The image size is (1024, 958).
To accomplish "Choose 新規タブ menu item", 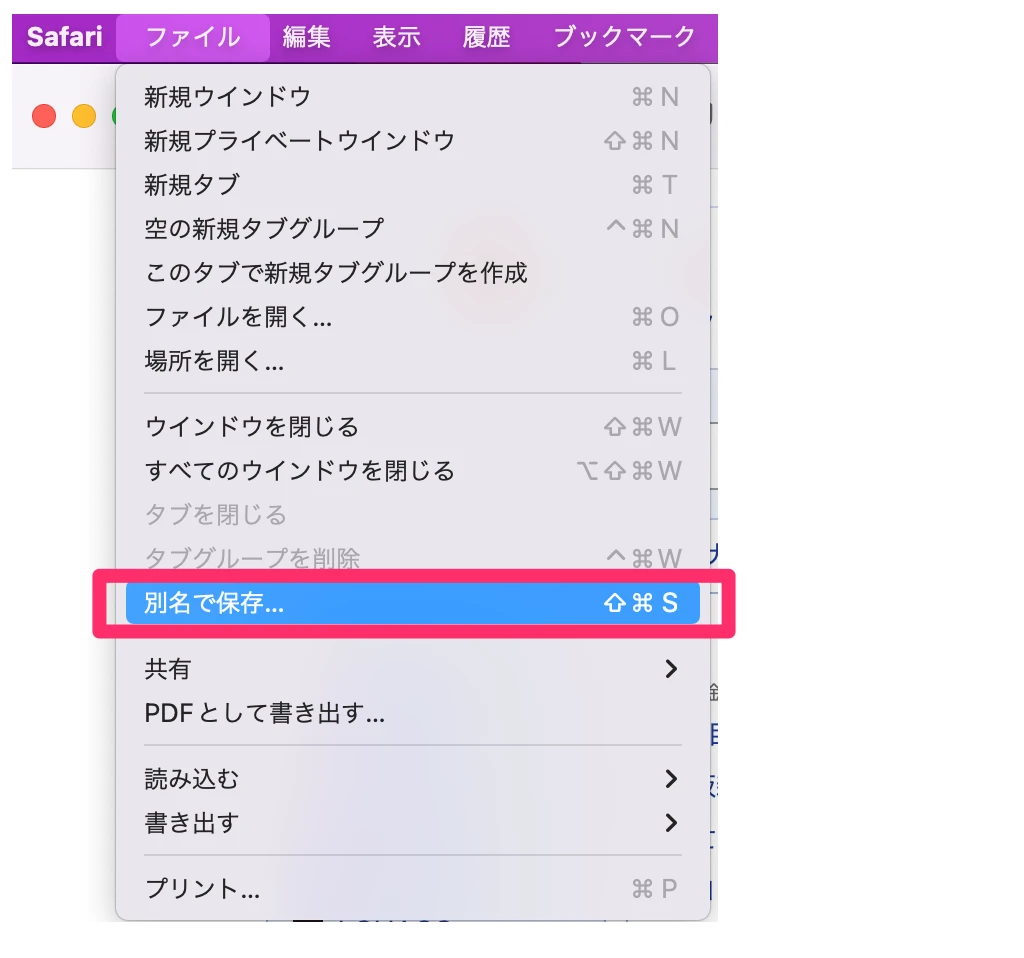I will [x=413, y=185].
